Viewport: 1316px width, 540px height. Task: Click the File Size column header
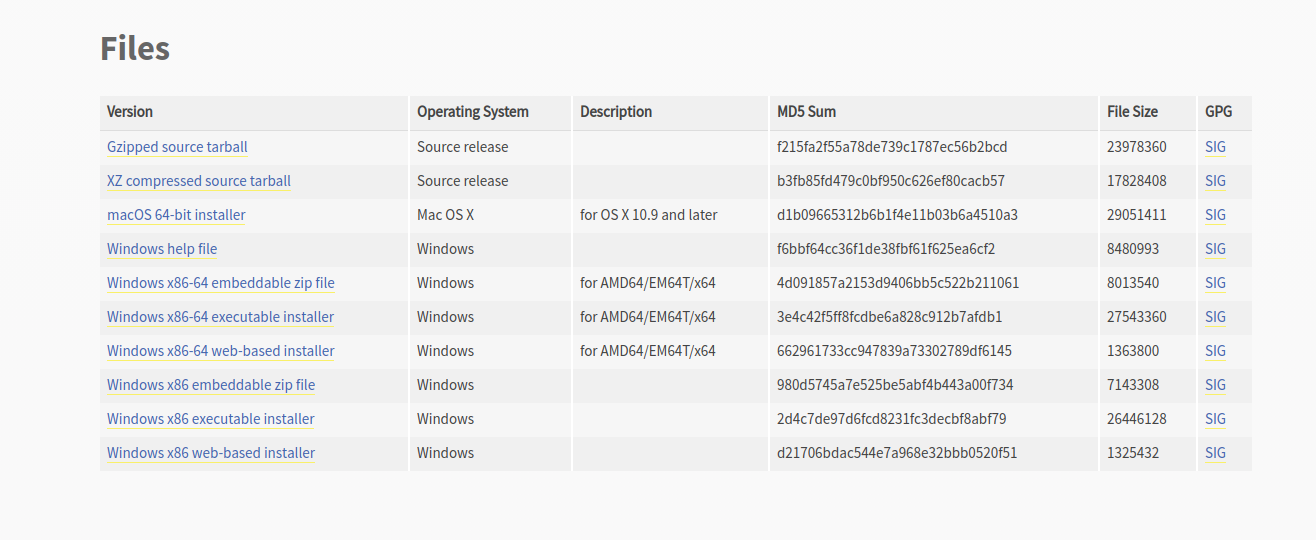(1132, 112)
